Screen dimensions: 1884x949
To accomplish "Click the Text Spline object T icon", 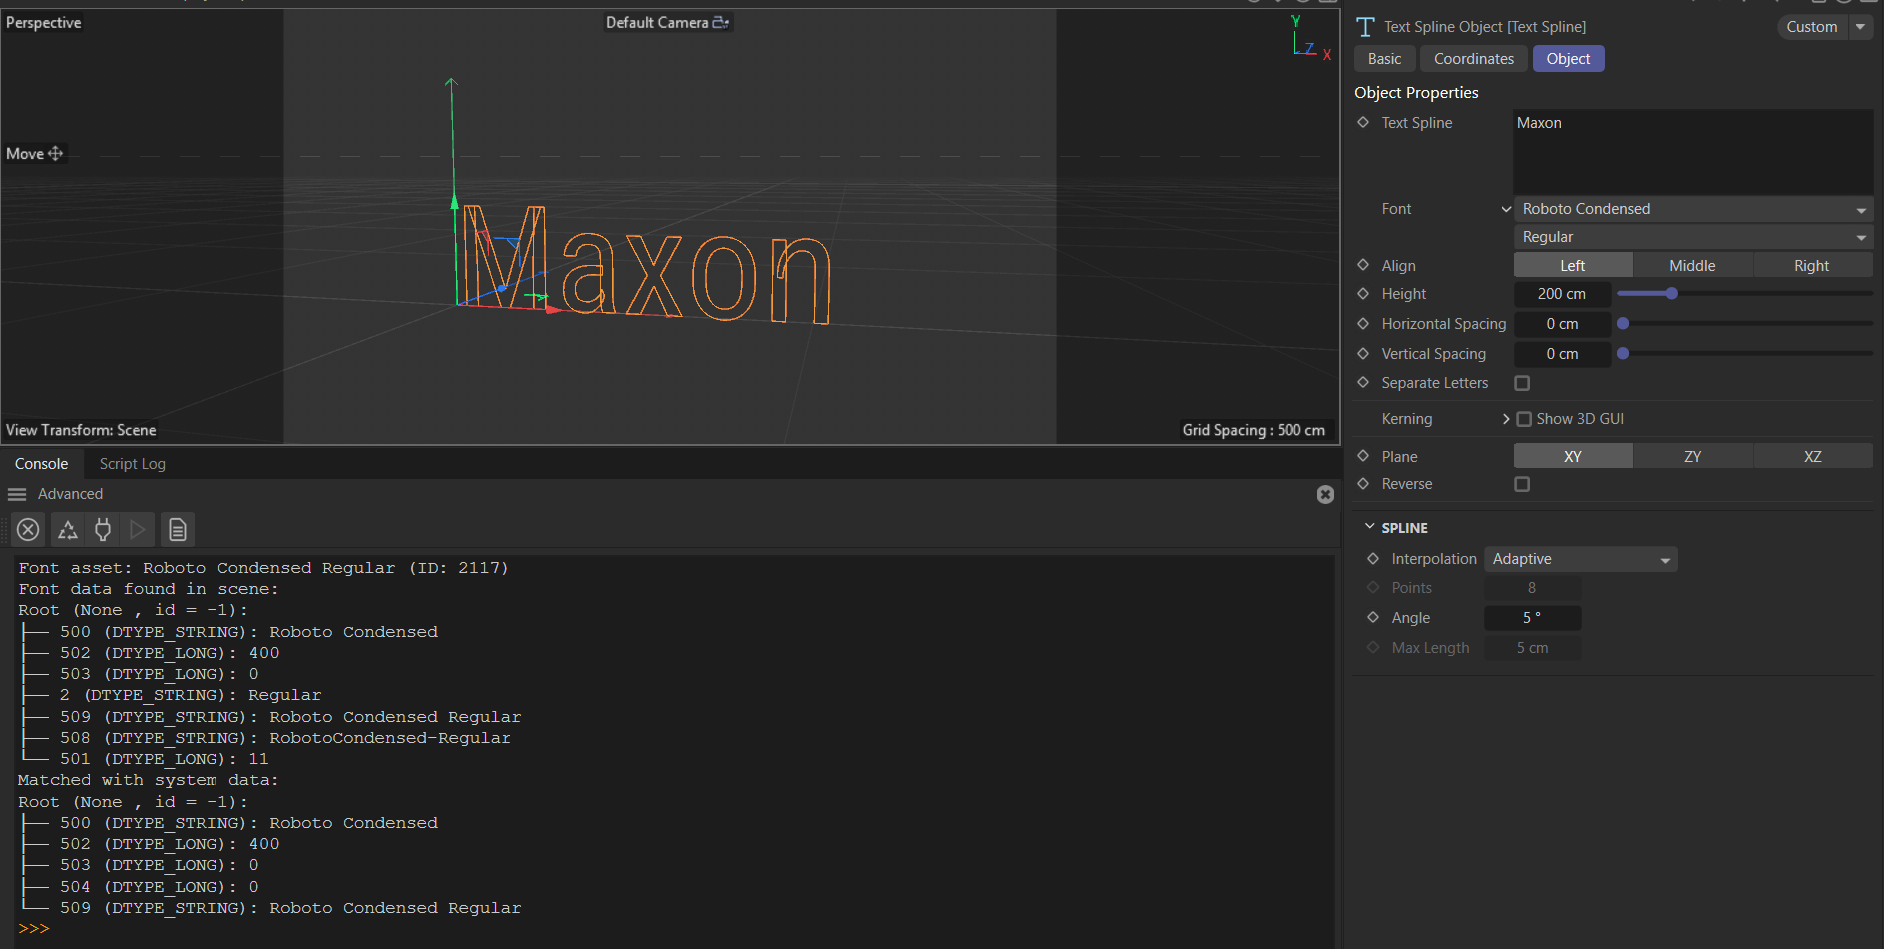I will tap(1365, 27).
